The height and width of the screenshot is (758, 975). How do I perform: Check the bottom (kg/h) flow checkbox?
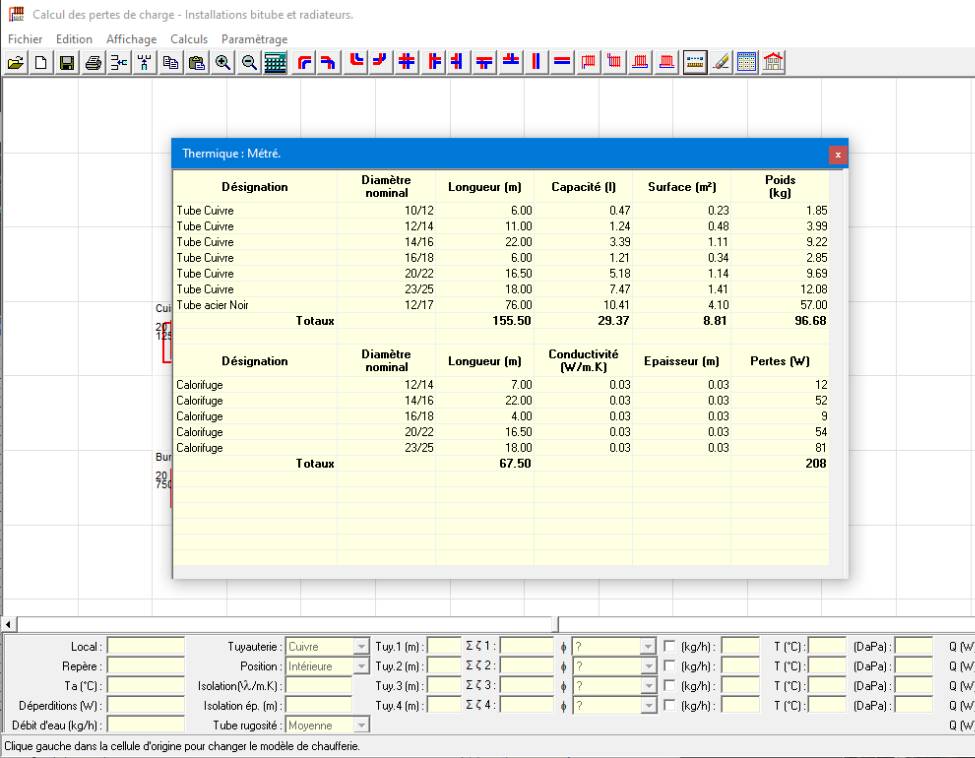(x=668, y=703)
